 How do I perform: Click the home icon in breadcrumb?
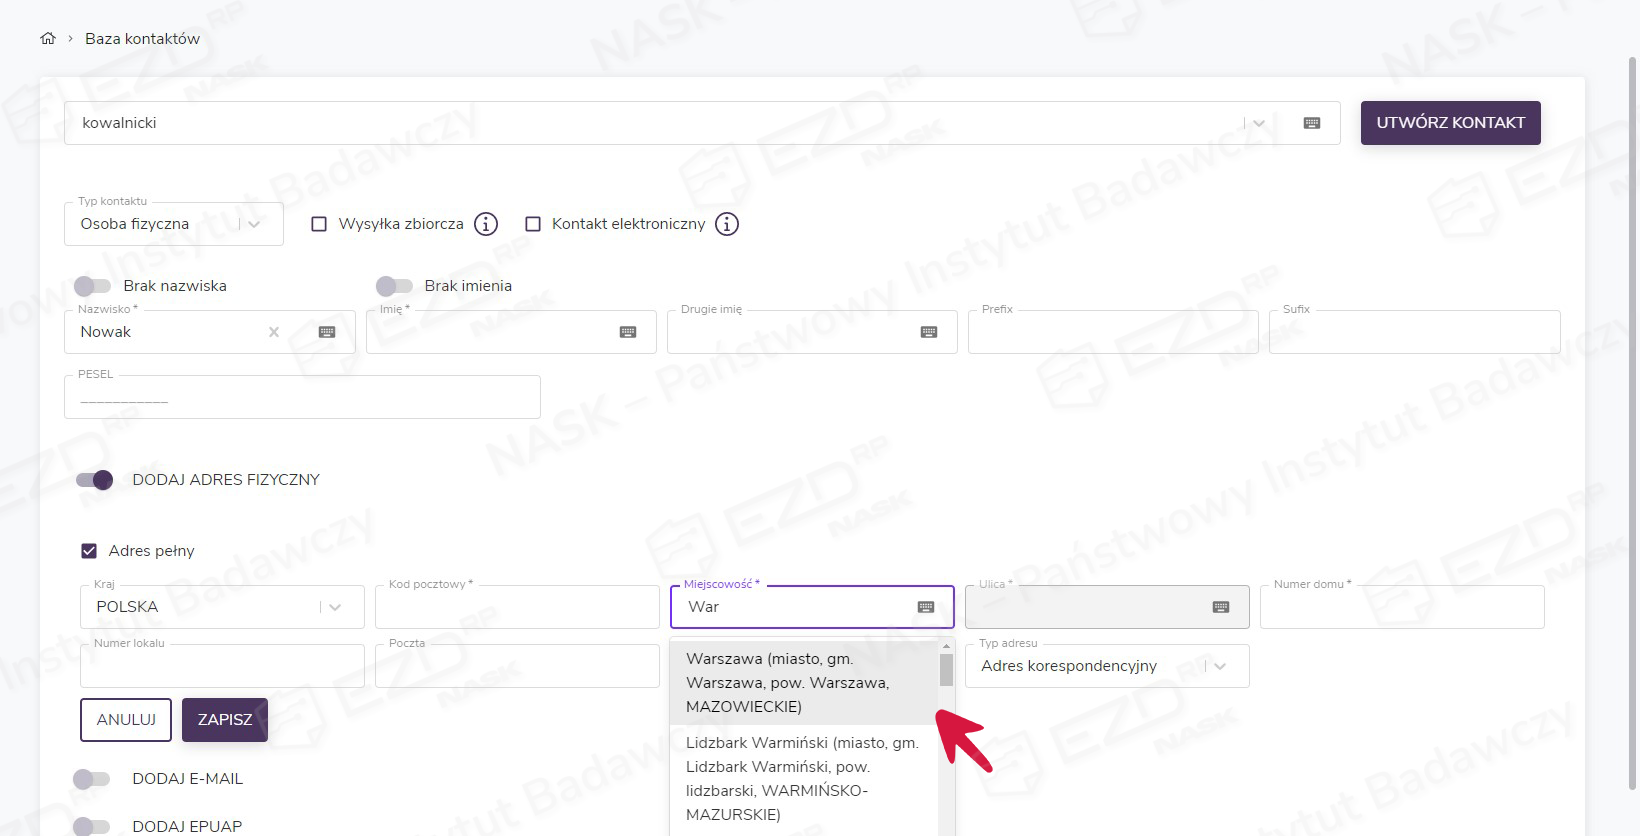[x=48, y=39]
